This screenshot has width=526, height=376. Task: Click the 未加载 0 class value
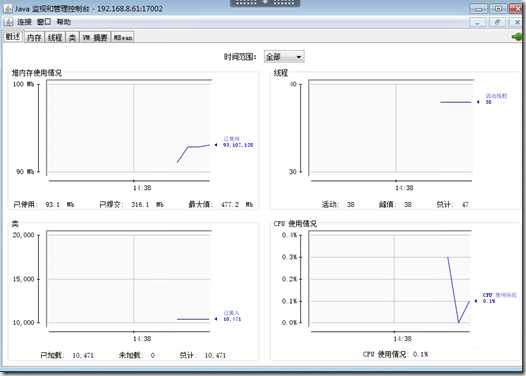(x=137, y=355)
